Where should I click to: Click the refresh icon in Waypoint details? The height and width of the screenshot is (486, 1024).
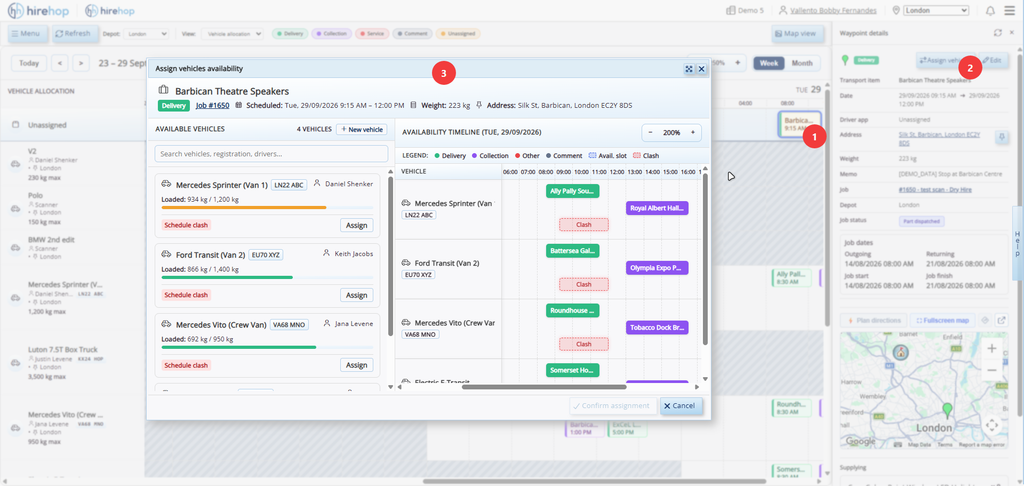(997, 33)
